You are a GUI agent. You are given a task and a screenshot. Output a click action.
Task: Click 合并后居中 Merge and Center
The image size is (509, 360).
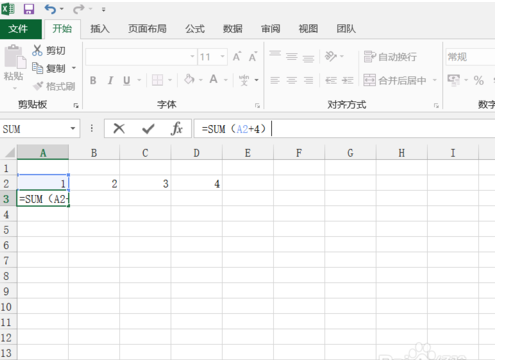click(395, 80)
